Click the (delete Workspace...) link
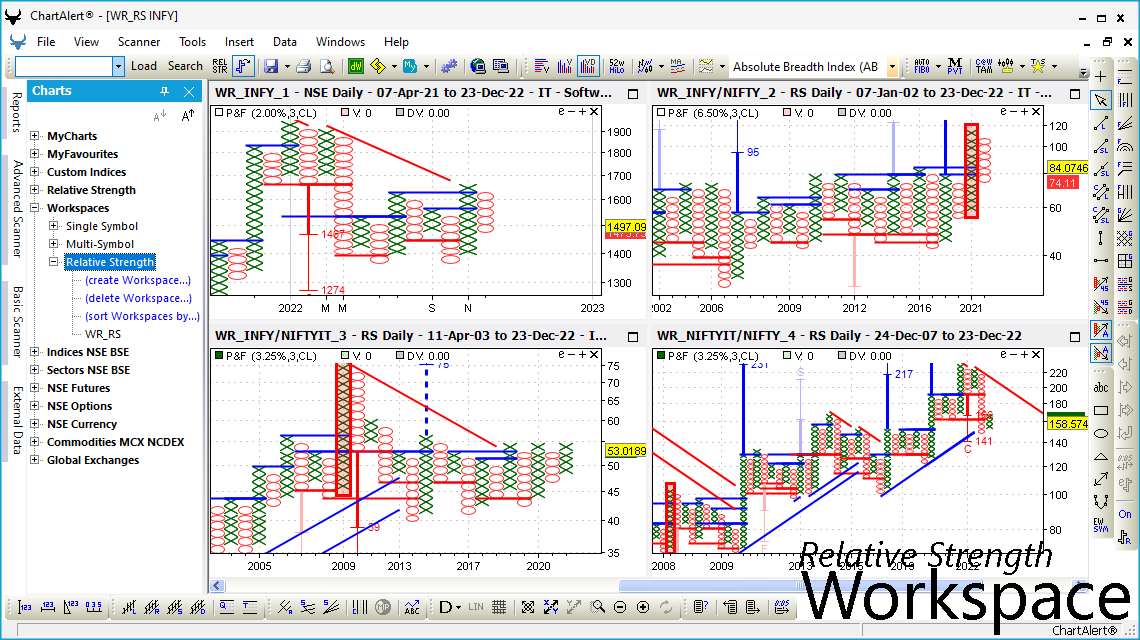Screen dimensions: 1140x640 click(139, 298)
